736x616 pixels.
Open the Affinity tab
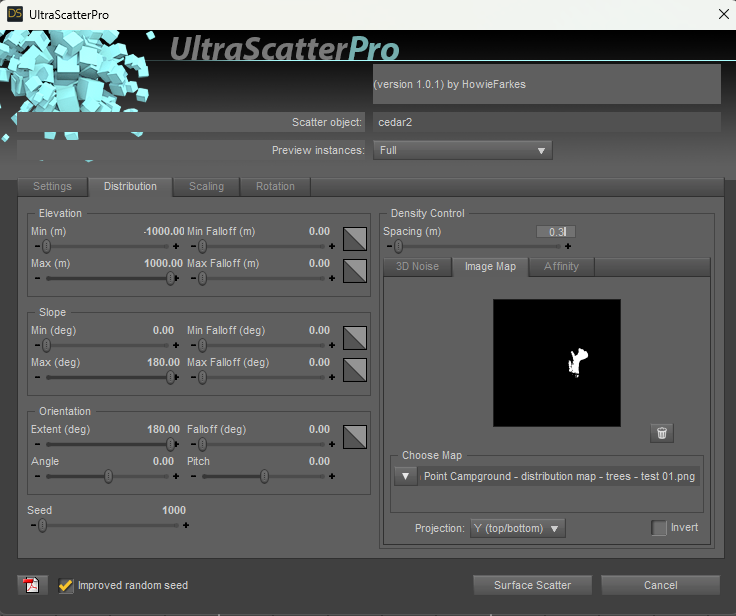click(561, 267)
